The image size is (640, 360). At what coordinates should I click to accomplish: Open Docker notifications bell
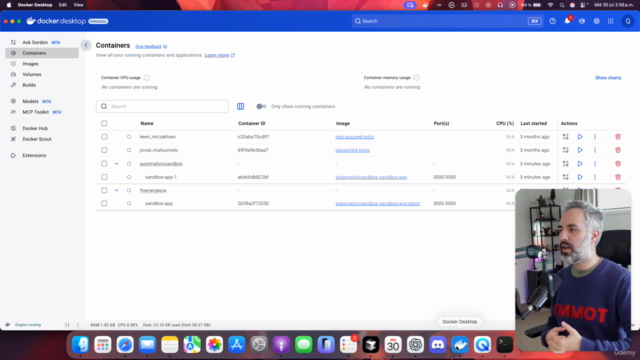(x=567, y=21)
